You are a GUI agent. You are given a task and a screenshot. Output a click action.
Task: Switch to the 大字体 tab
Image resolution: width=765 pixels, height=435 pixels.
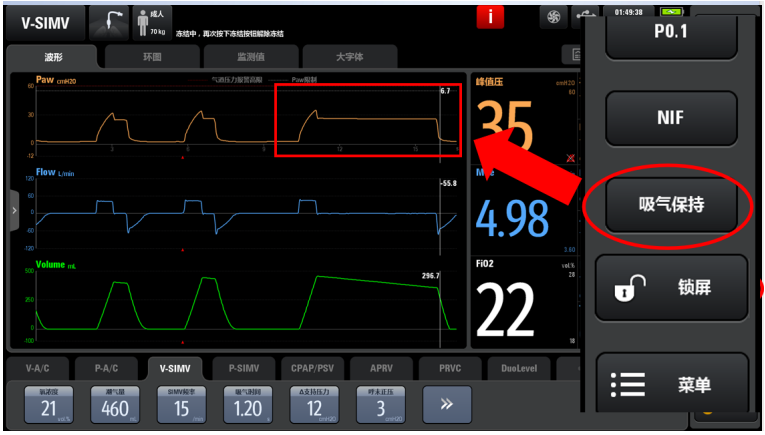coord(349,57)
